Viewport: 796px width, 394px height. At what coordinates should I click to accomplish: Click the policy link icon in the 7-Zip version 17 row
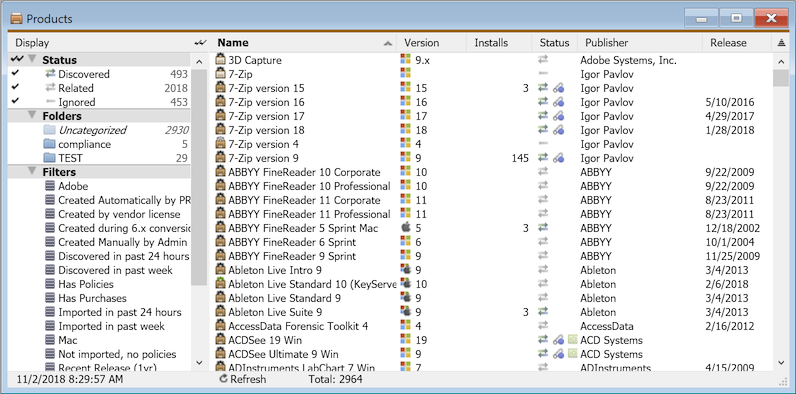coord(558,116)
